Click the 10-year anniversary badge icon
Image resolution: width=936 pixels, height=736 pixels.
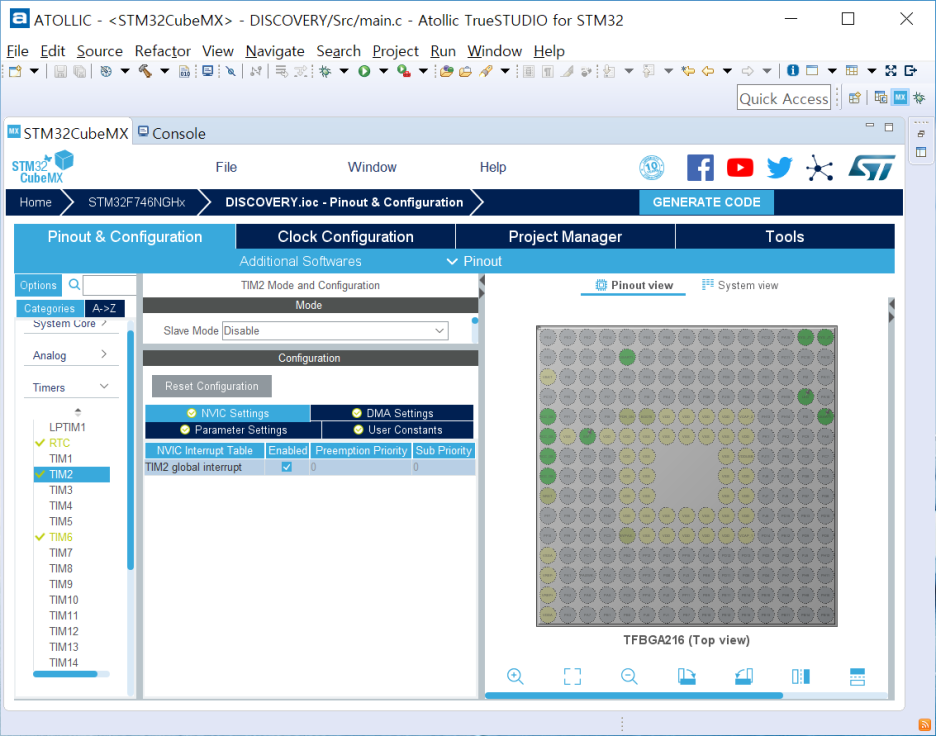coord(652,168)
